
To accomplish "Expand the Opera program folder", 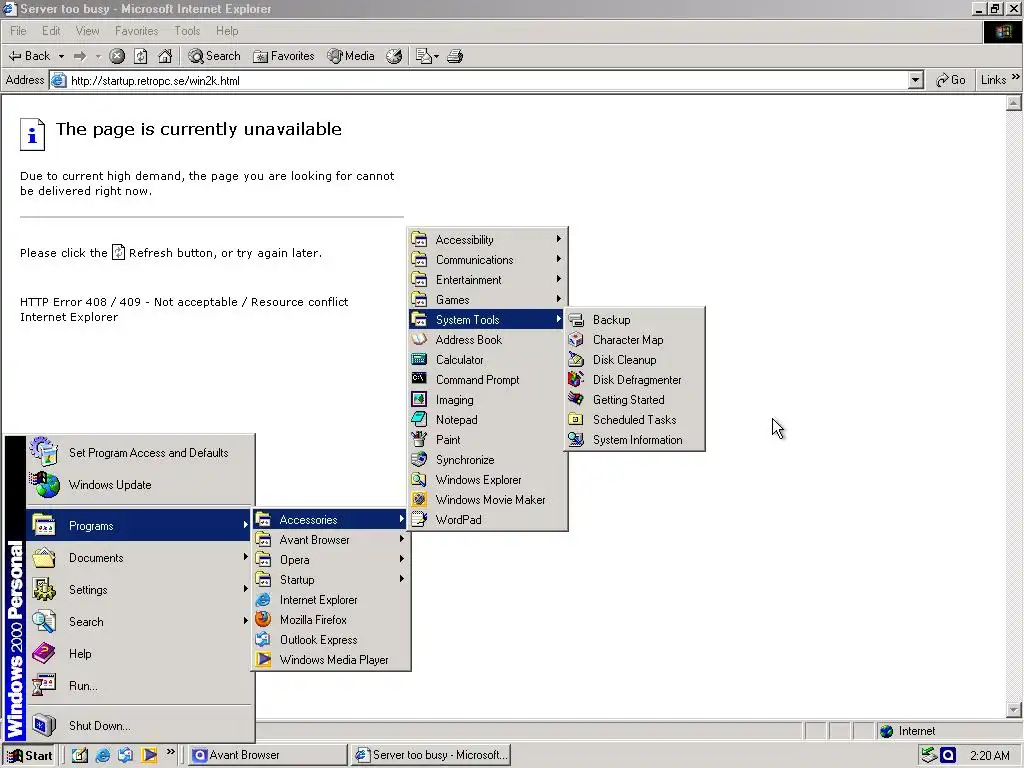I will 331,560.
